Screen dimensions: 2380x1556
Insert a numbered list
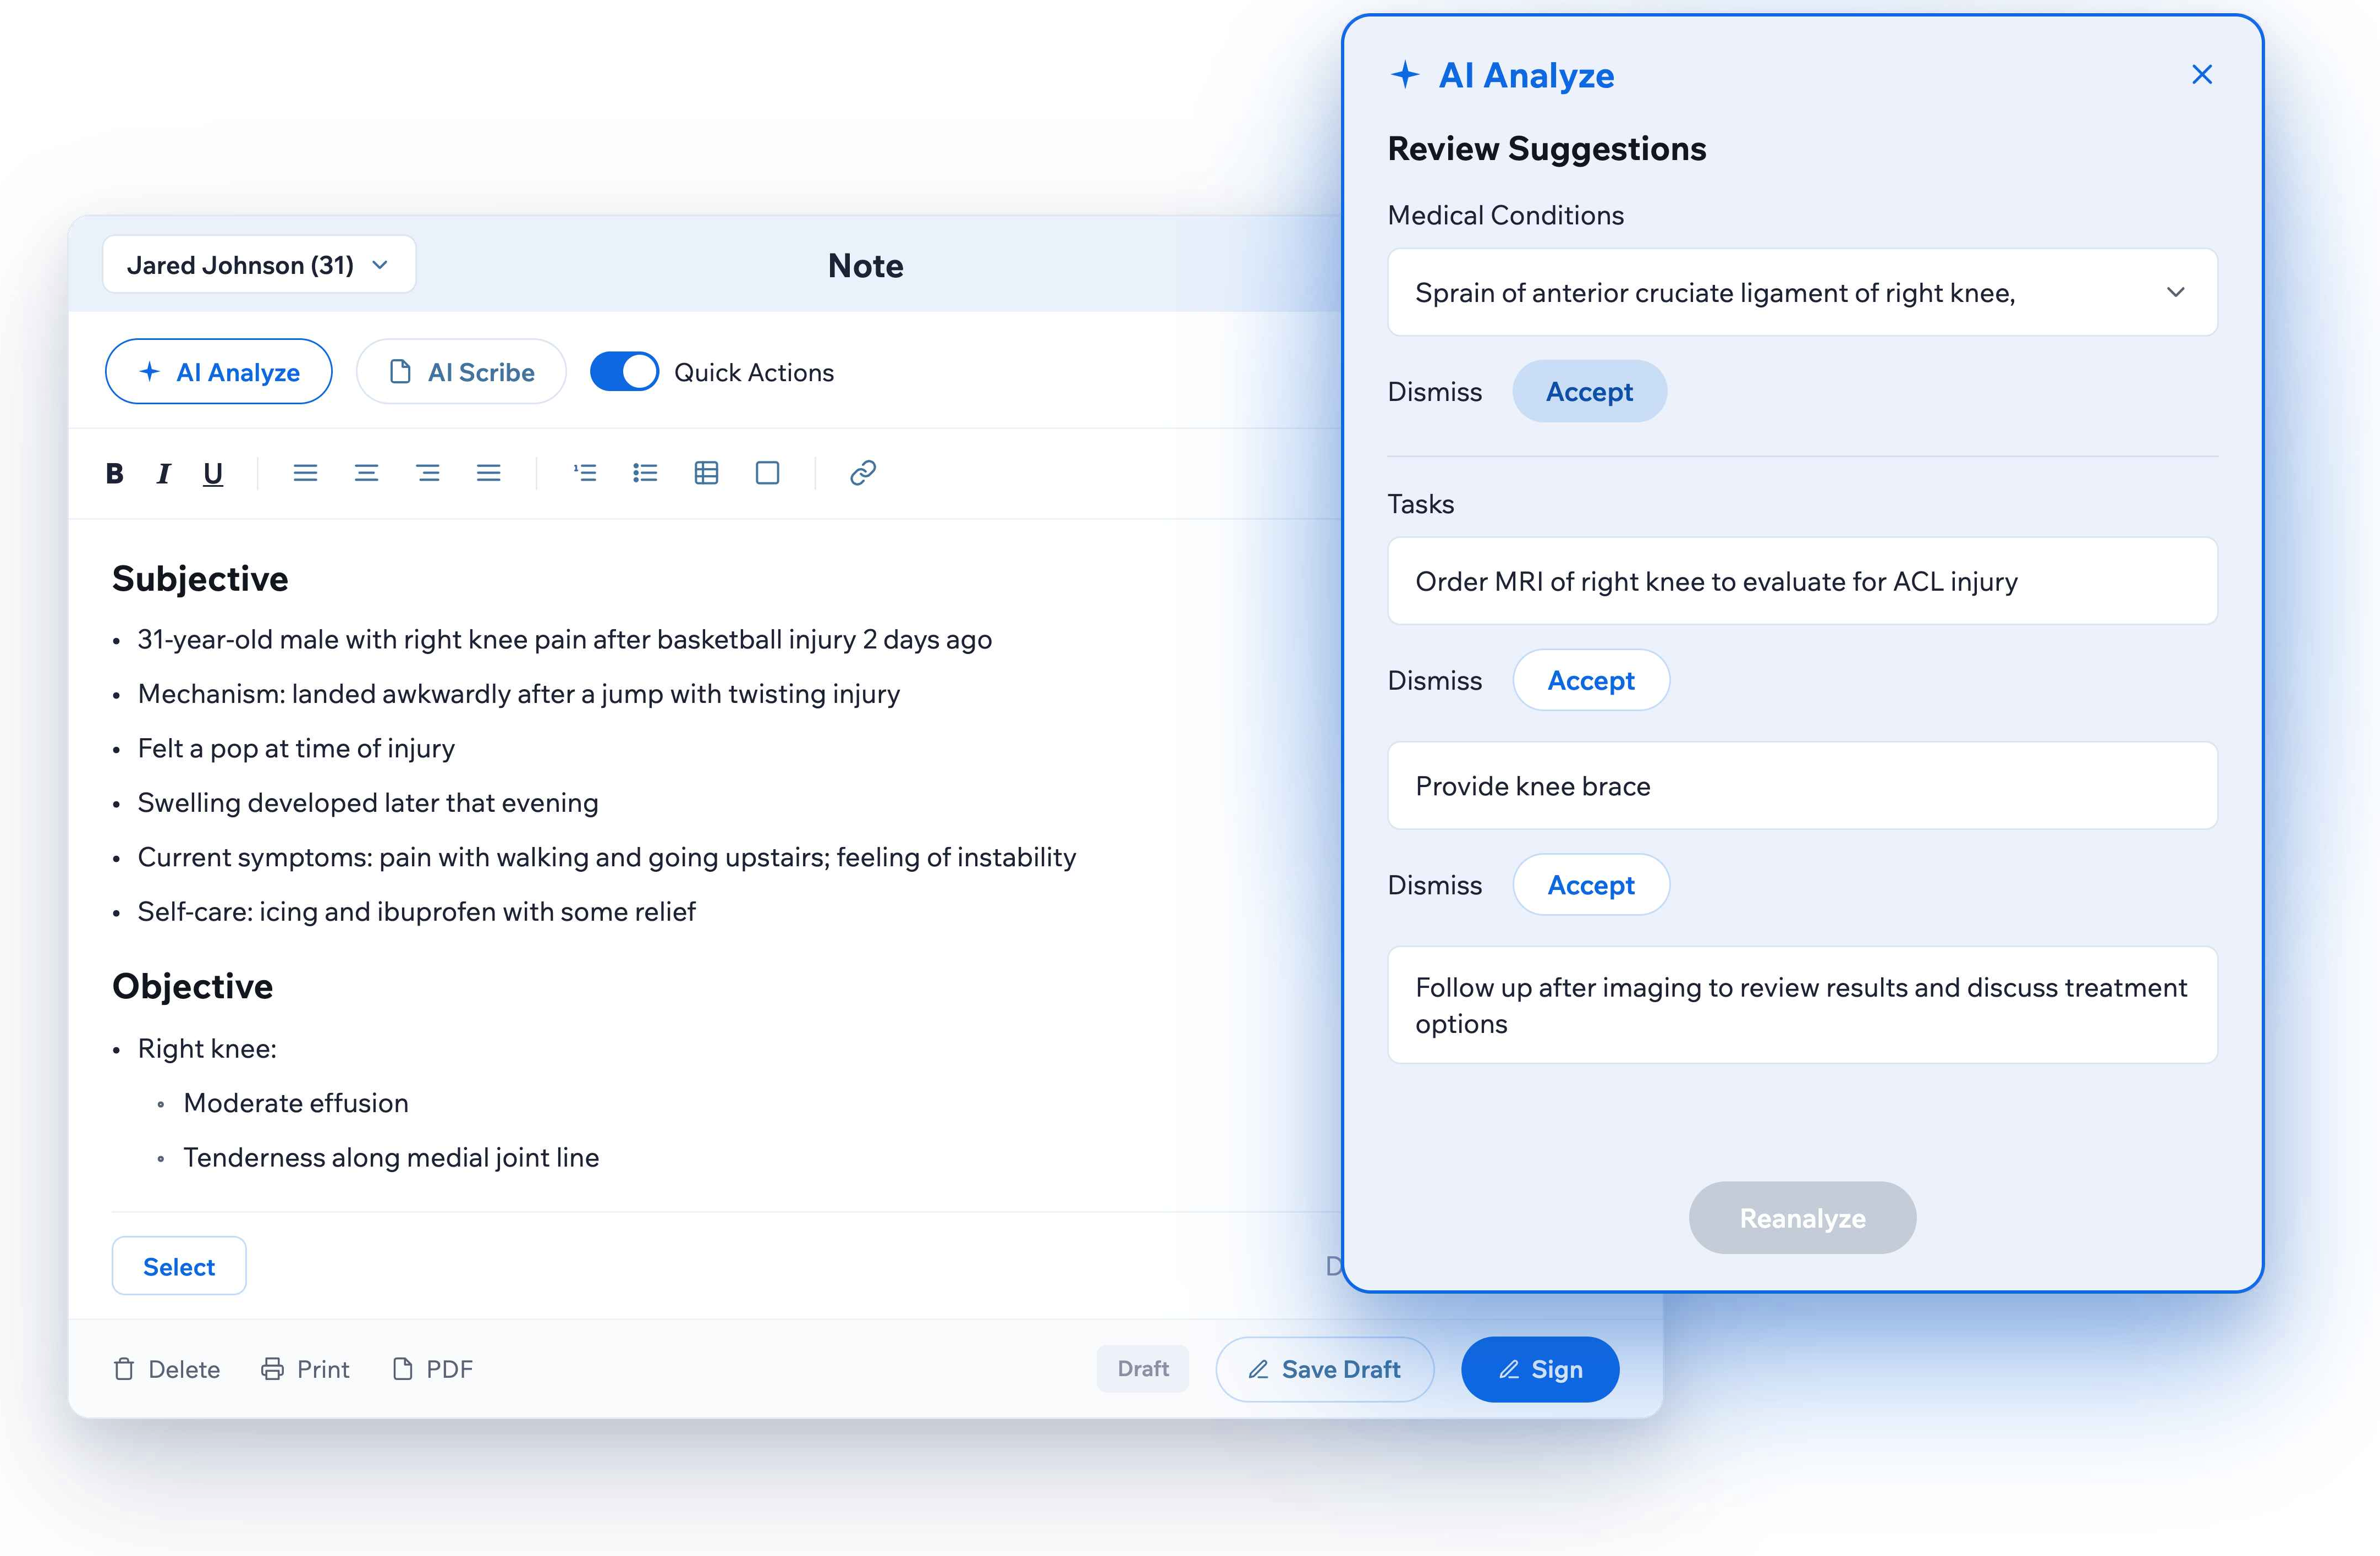[x=585, y=473]
